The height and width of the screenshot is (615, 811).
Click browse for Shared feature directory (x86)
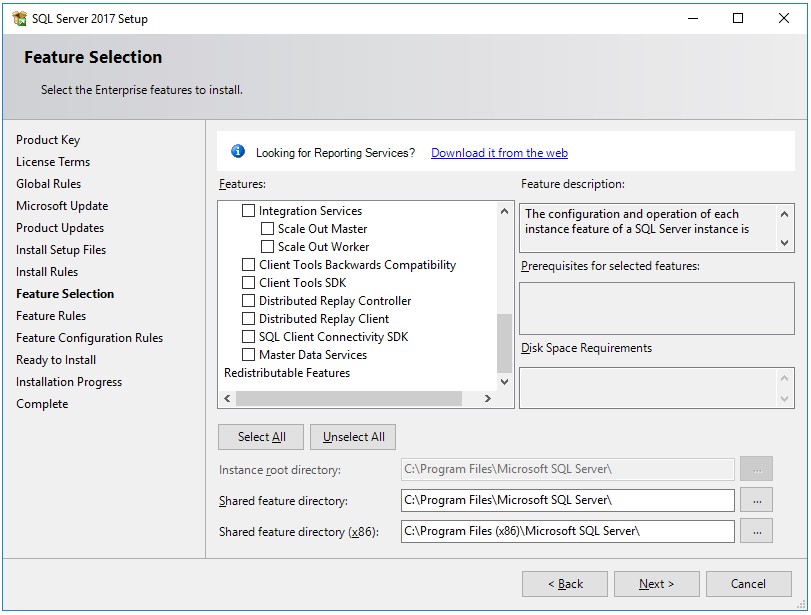tap(756, 531)
